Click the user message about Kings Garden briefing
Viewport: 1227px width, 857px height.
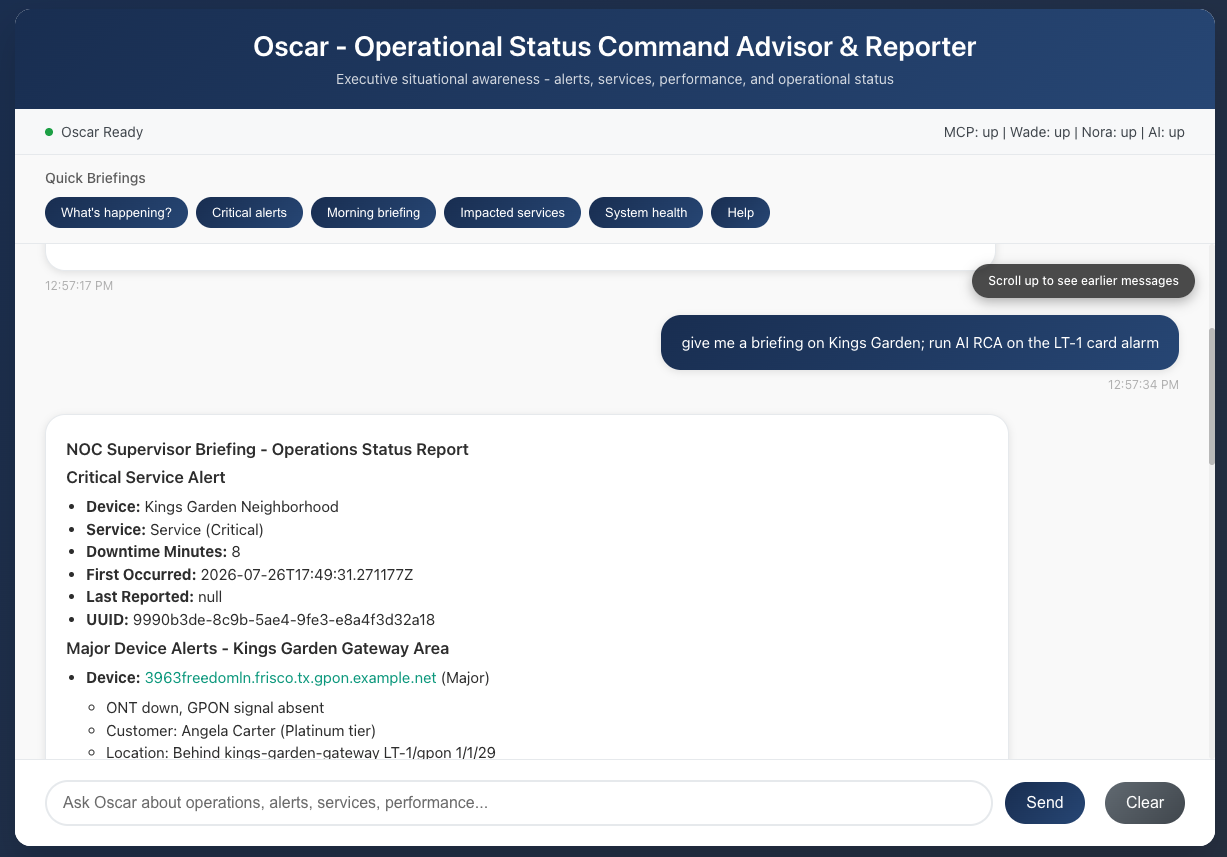(x=920, y=343)
